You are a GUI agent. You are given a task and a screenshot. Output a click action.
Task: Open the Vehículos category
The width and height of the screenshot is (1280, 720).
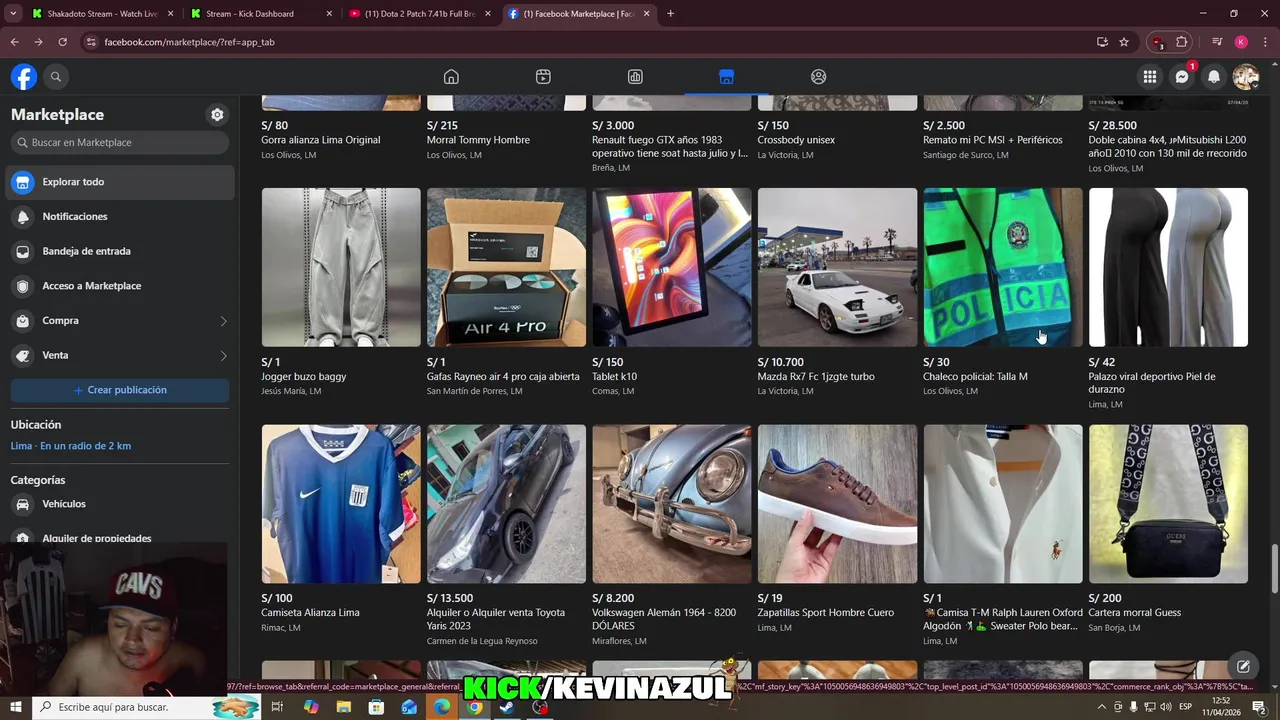pos(120,504)
